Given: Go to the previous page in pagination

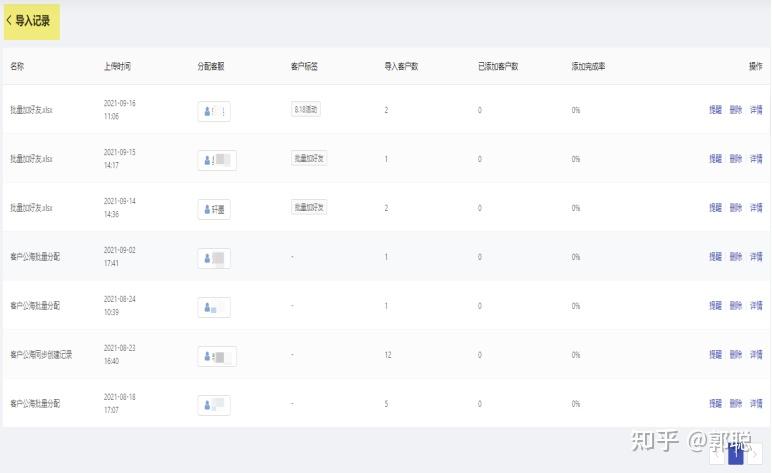Looking at the screenshot, I should tap(717, 455).
